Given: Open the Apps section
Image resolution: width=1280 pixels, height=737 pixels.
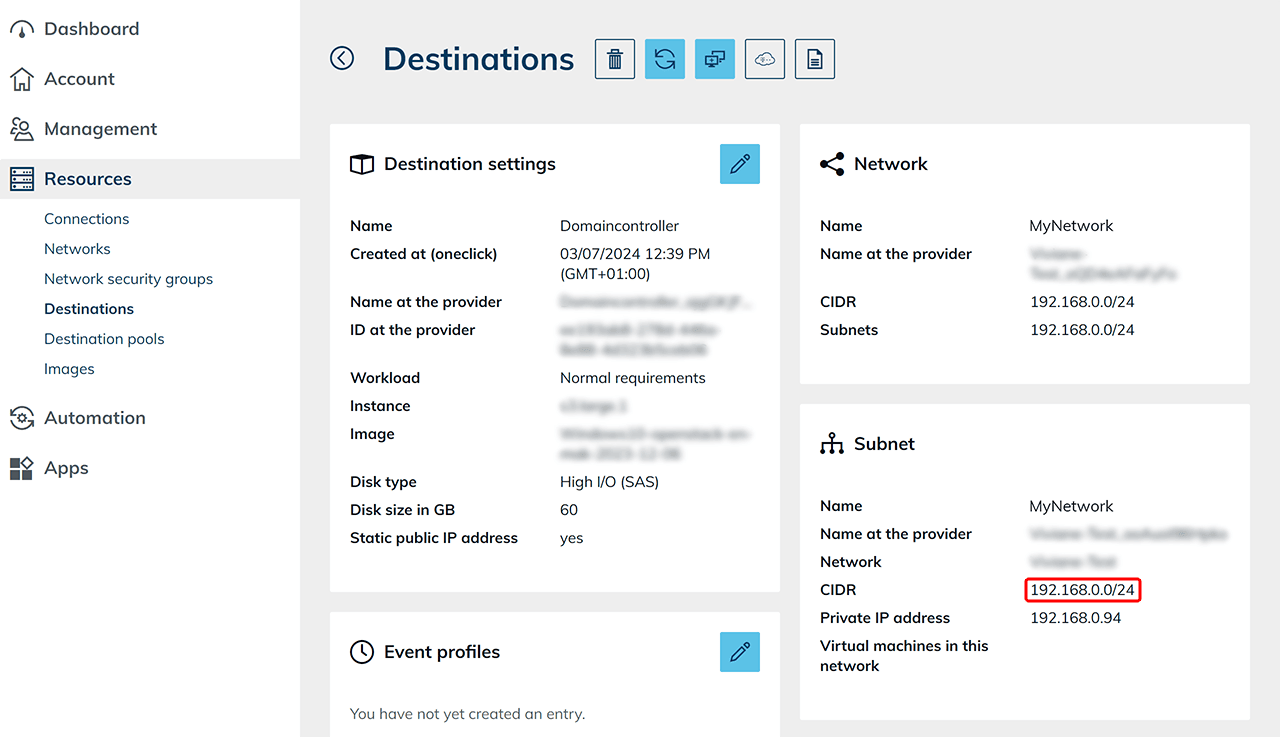Looking at the screenshot, I should 66,468.
